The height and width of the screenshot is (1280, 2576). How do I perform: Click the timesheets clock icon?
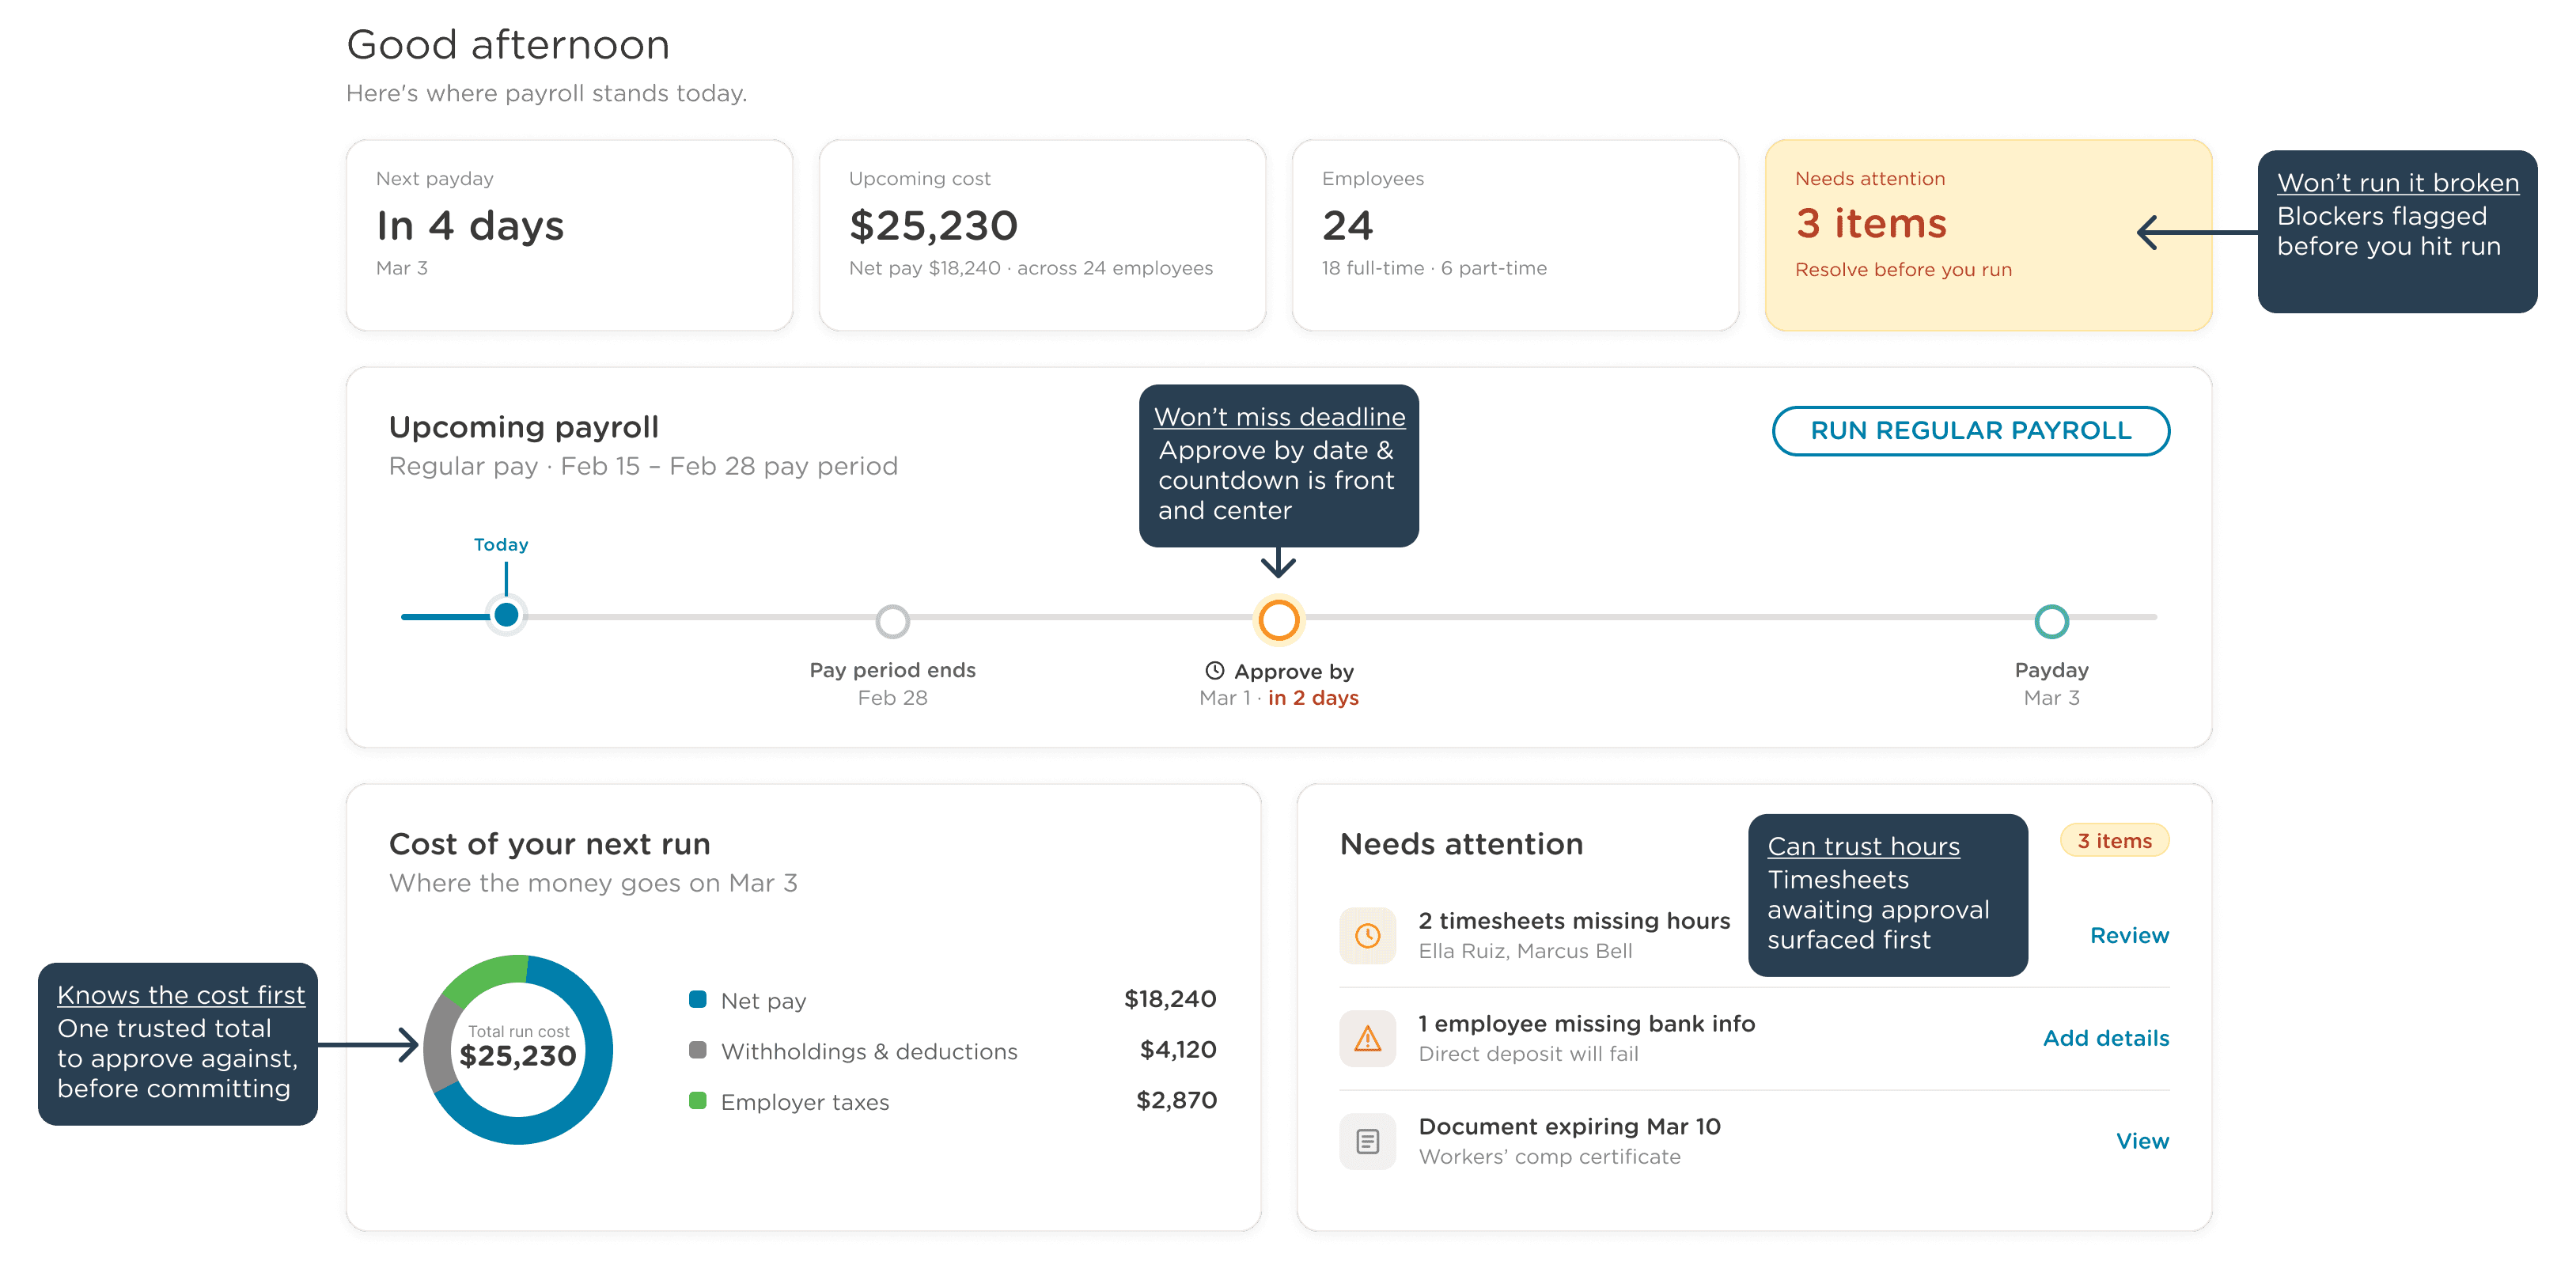(1367, 935)
